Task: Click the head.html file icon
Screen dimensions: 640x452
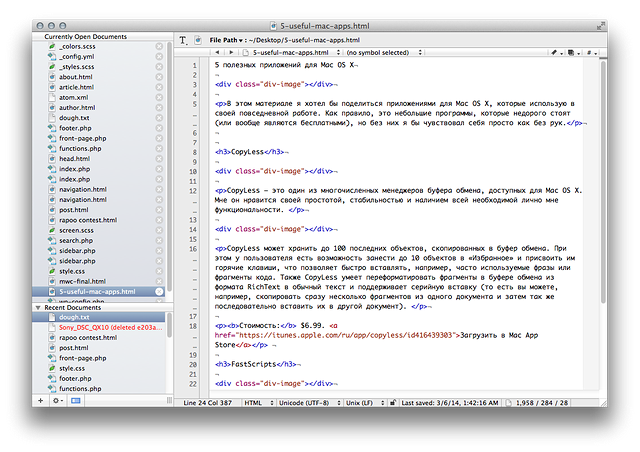Action: point(52,158)
